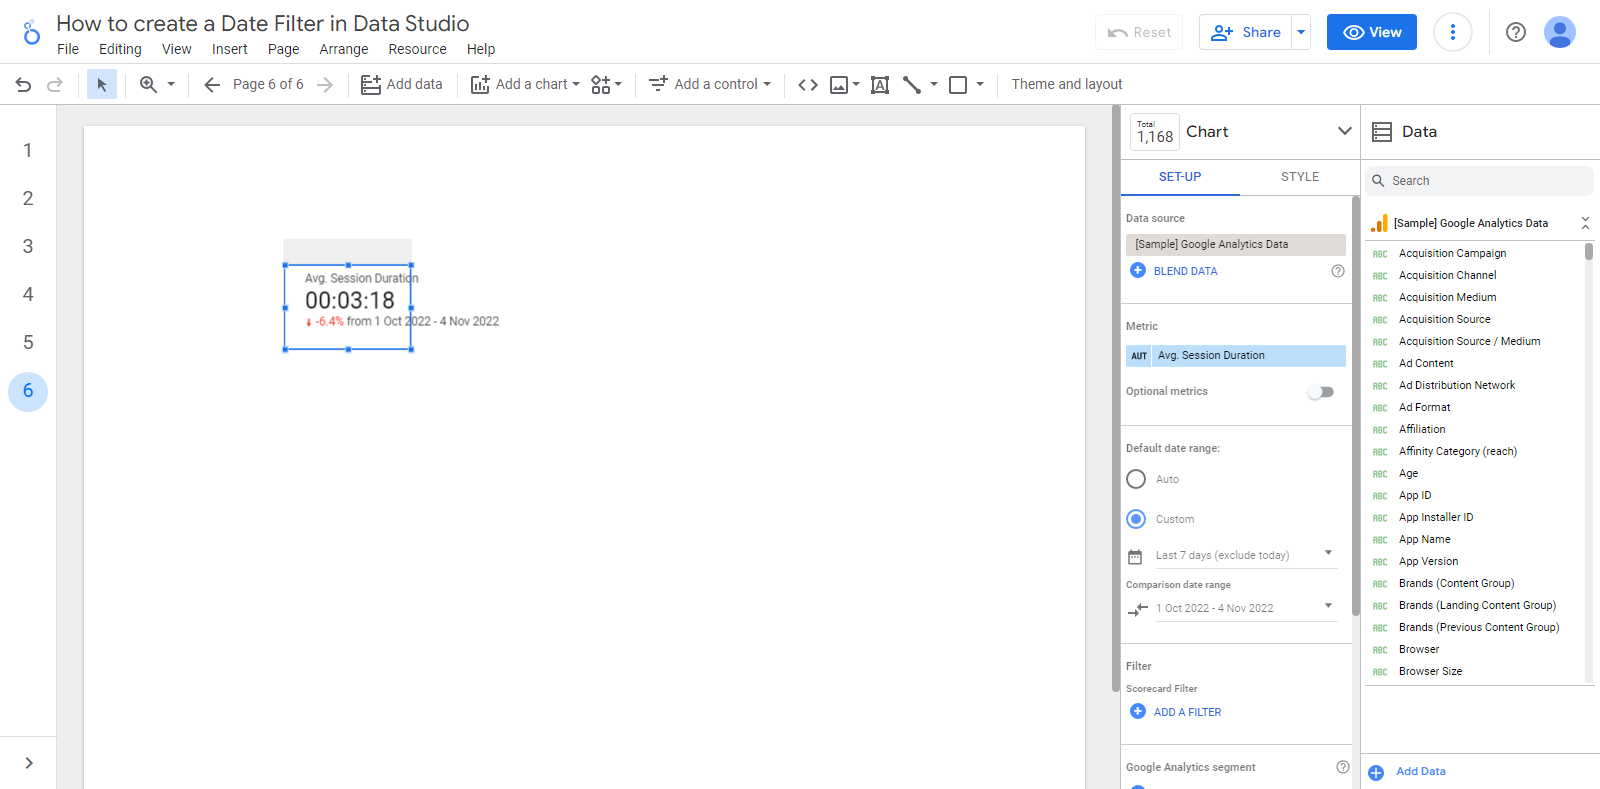1600x789 pixels.
Task: Select the Auto date range radio button
Action: point(1136,479)
